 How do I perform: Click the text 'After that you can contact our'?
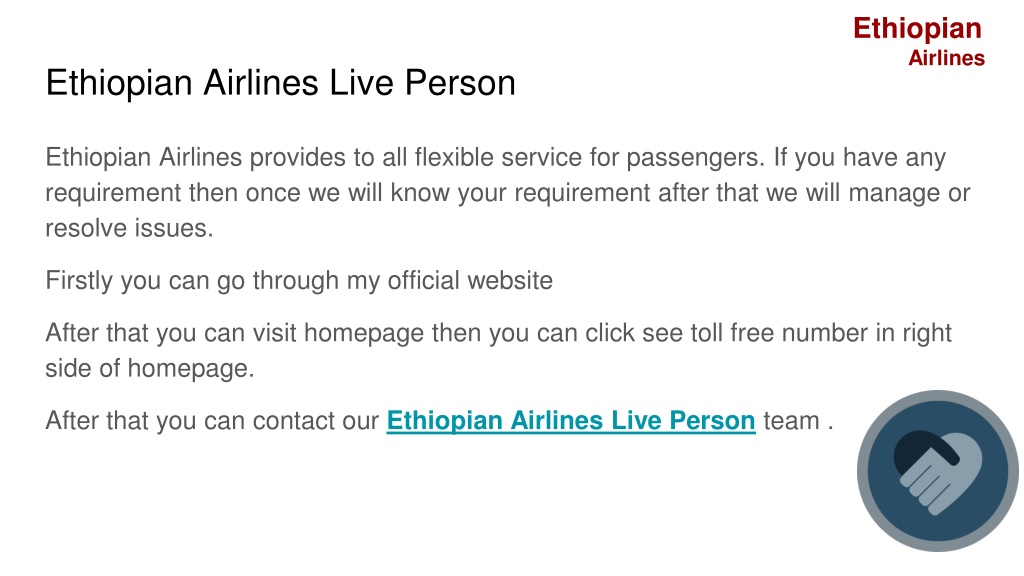point(212,421)
